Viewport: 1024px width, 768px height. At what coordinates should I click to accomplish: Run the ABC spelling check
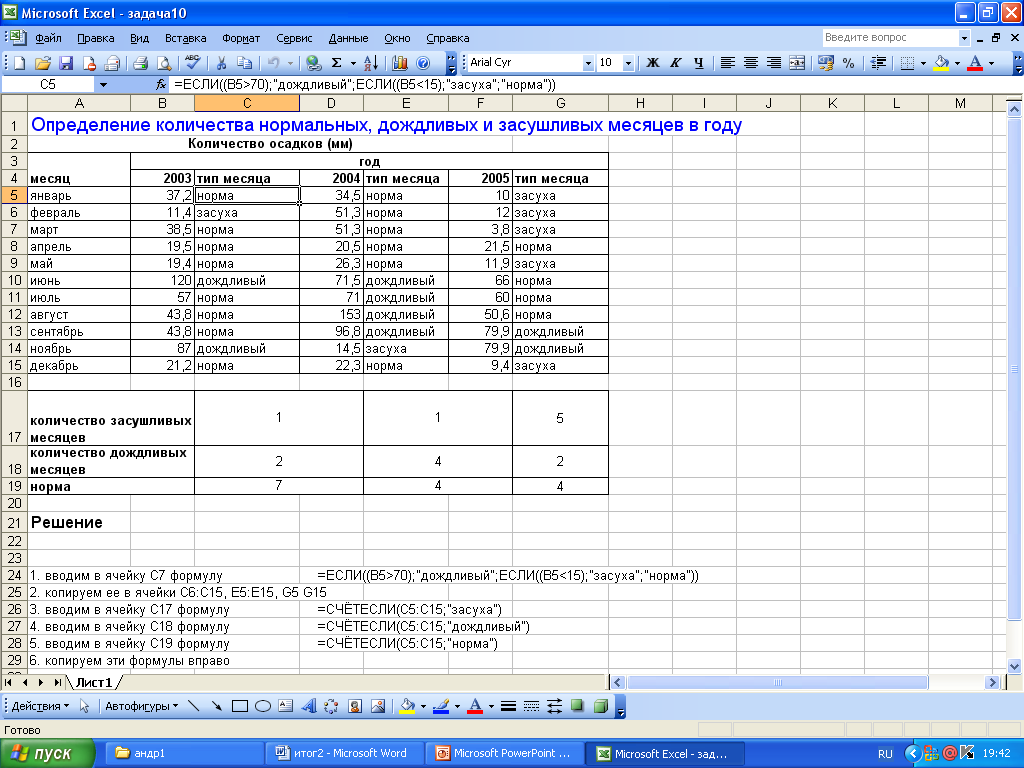(x=192, y=63)
